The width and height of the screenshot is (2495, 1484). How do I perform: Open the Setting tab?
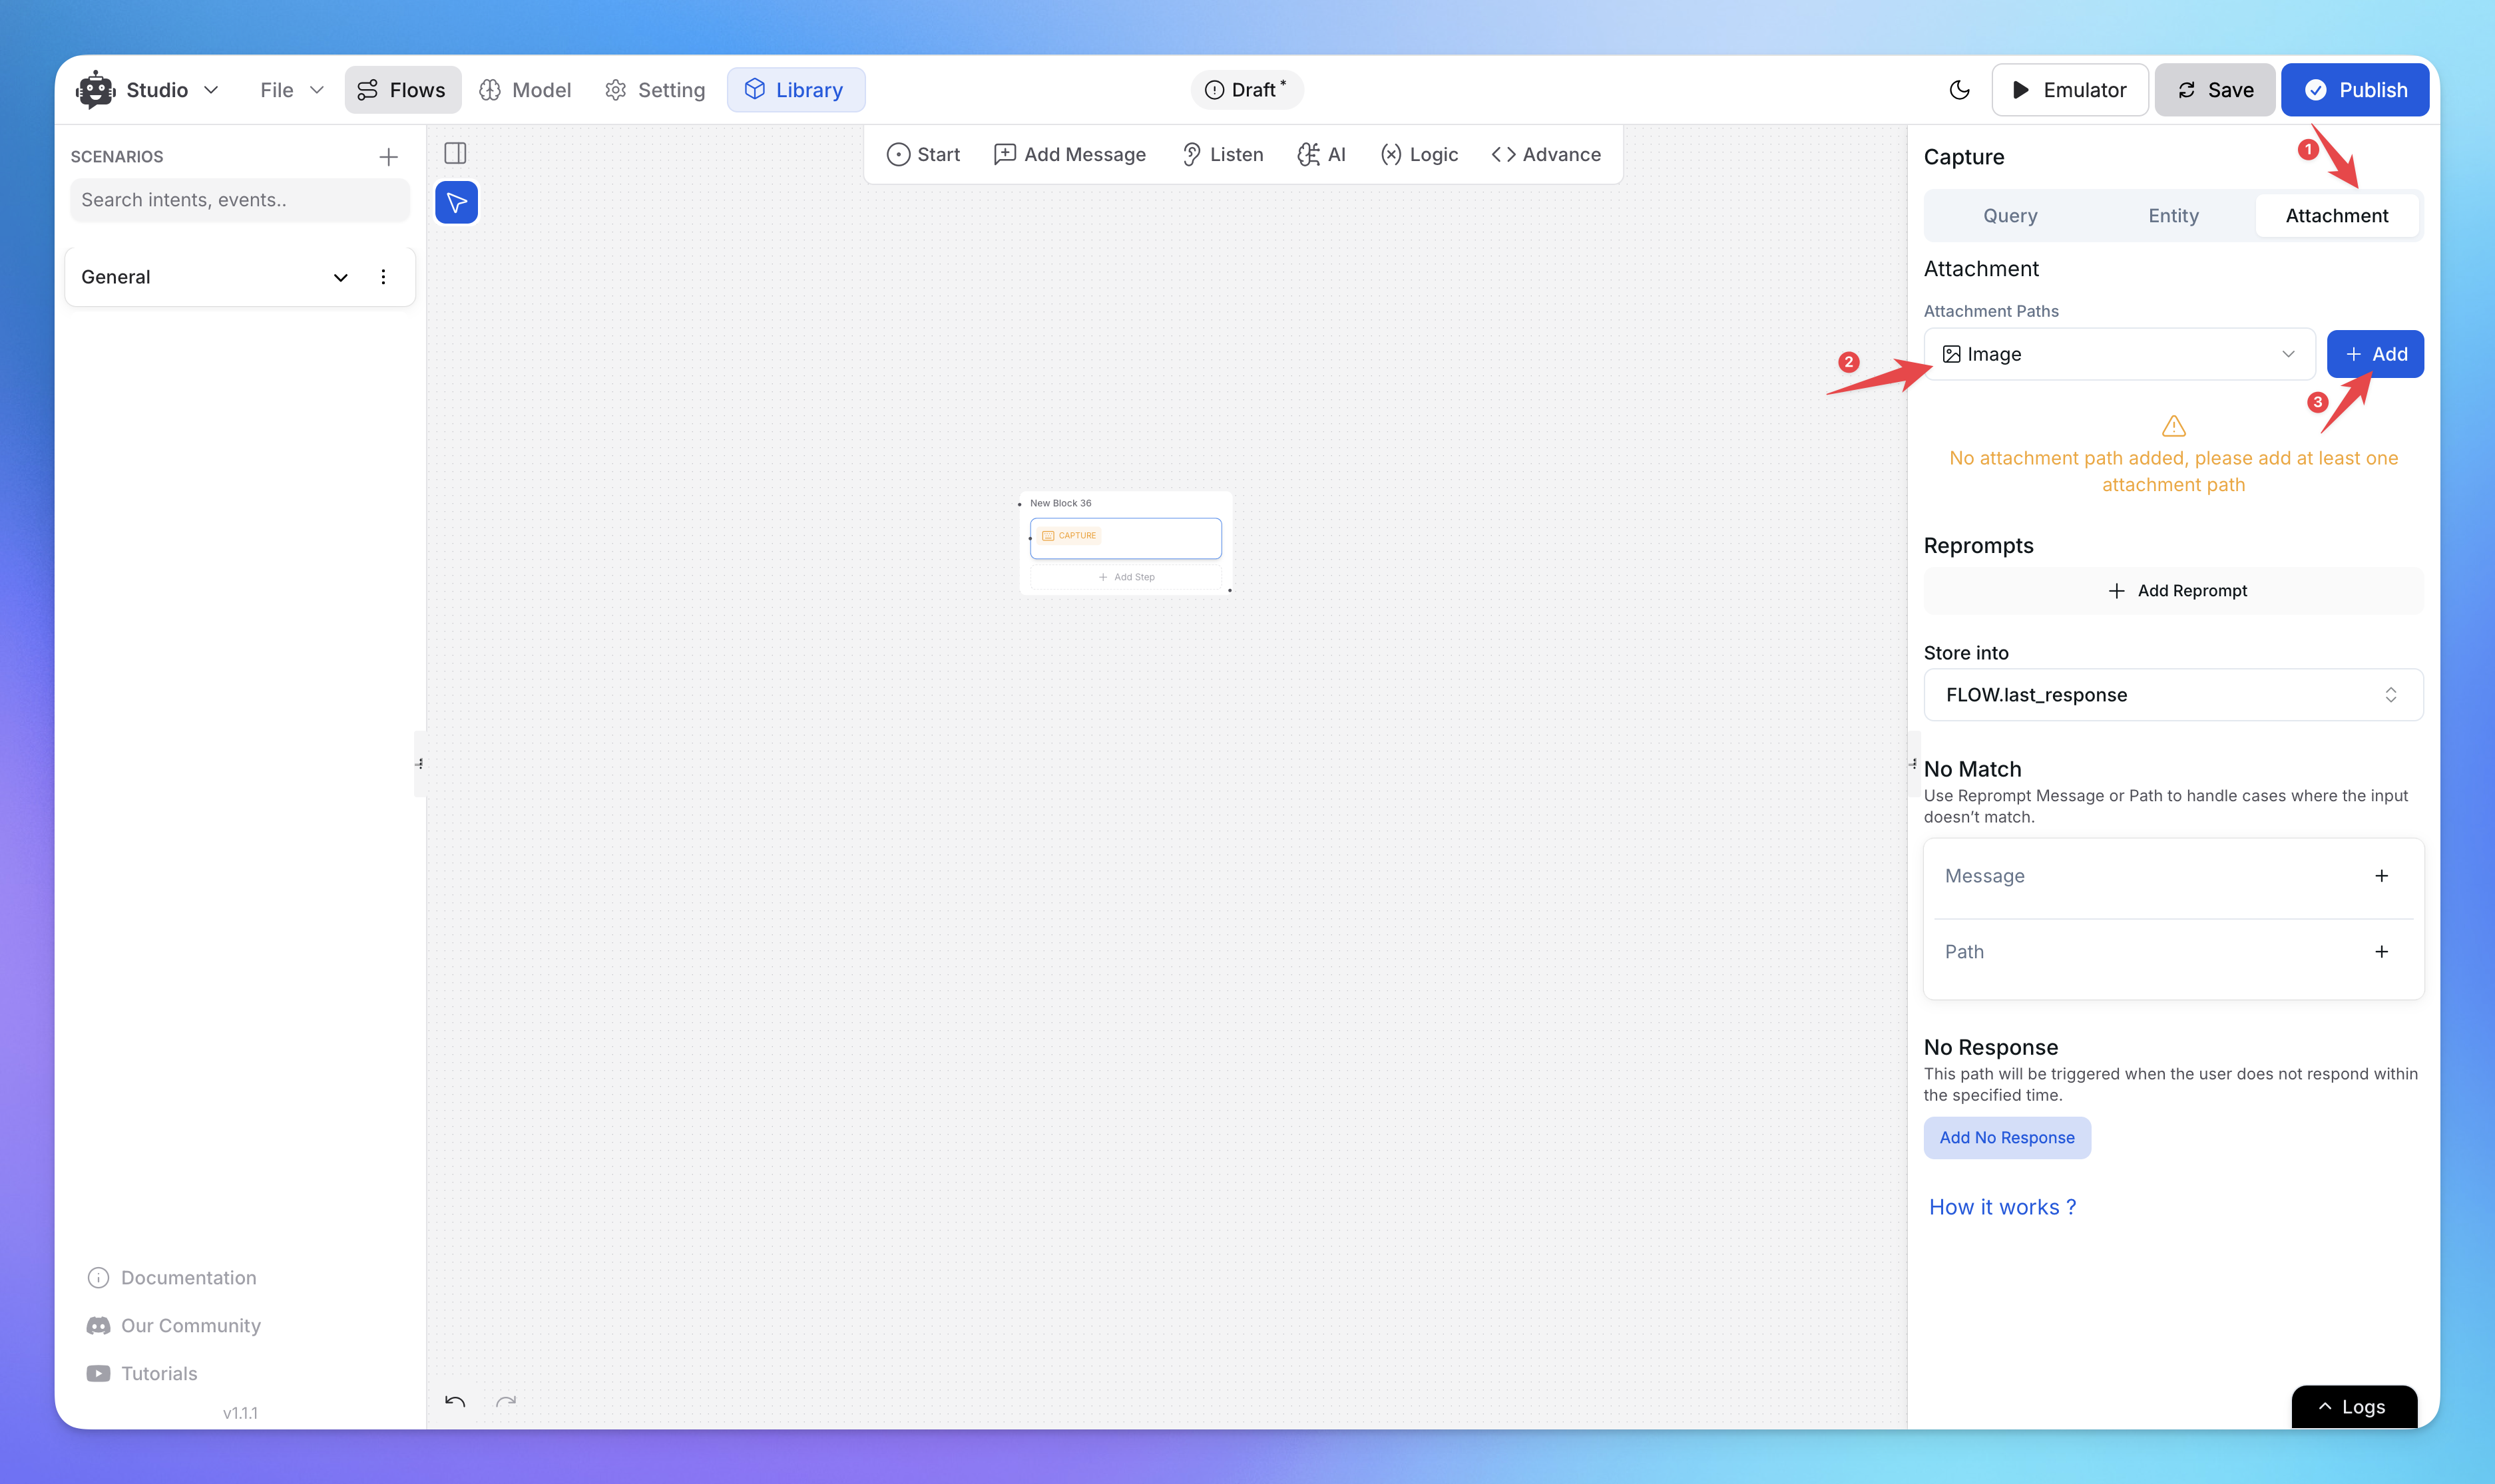click(655, 90)
